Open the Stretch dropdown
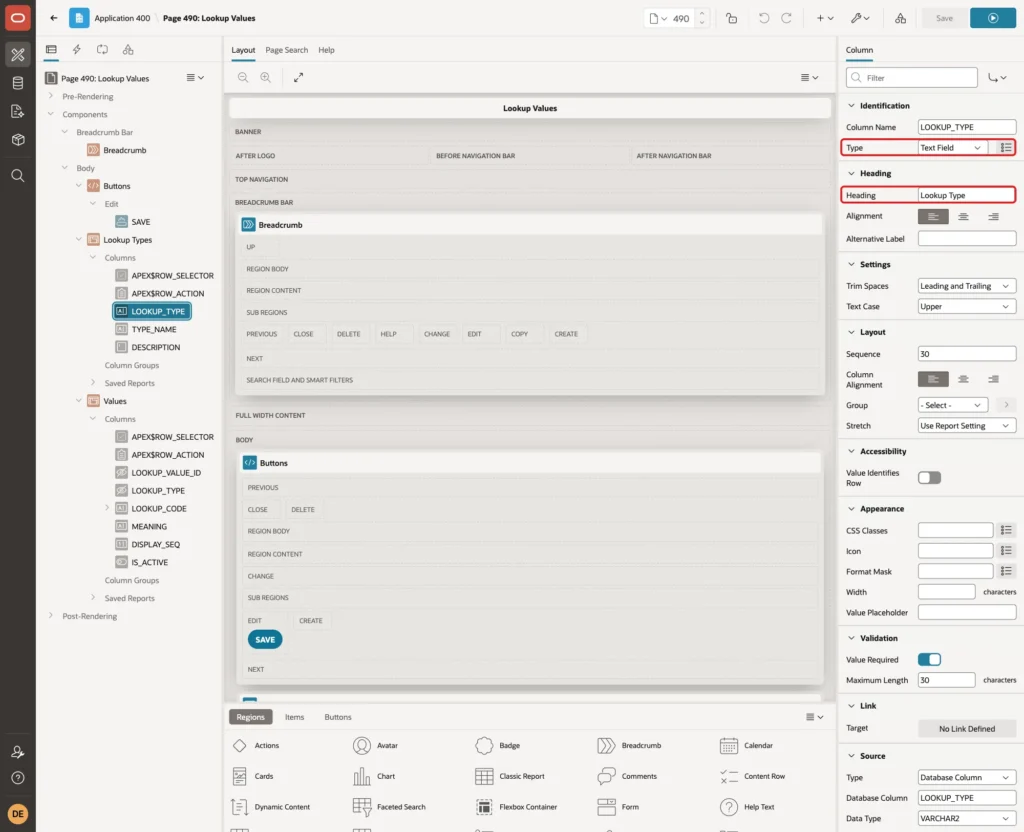Viewport: 1024px width, 832px height. (x=967, y=426)
